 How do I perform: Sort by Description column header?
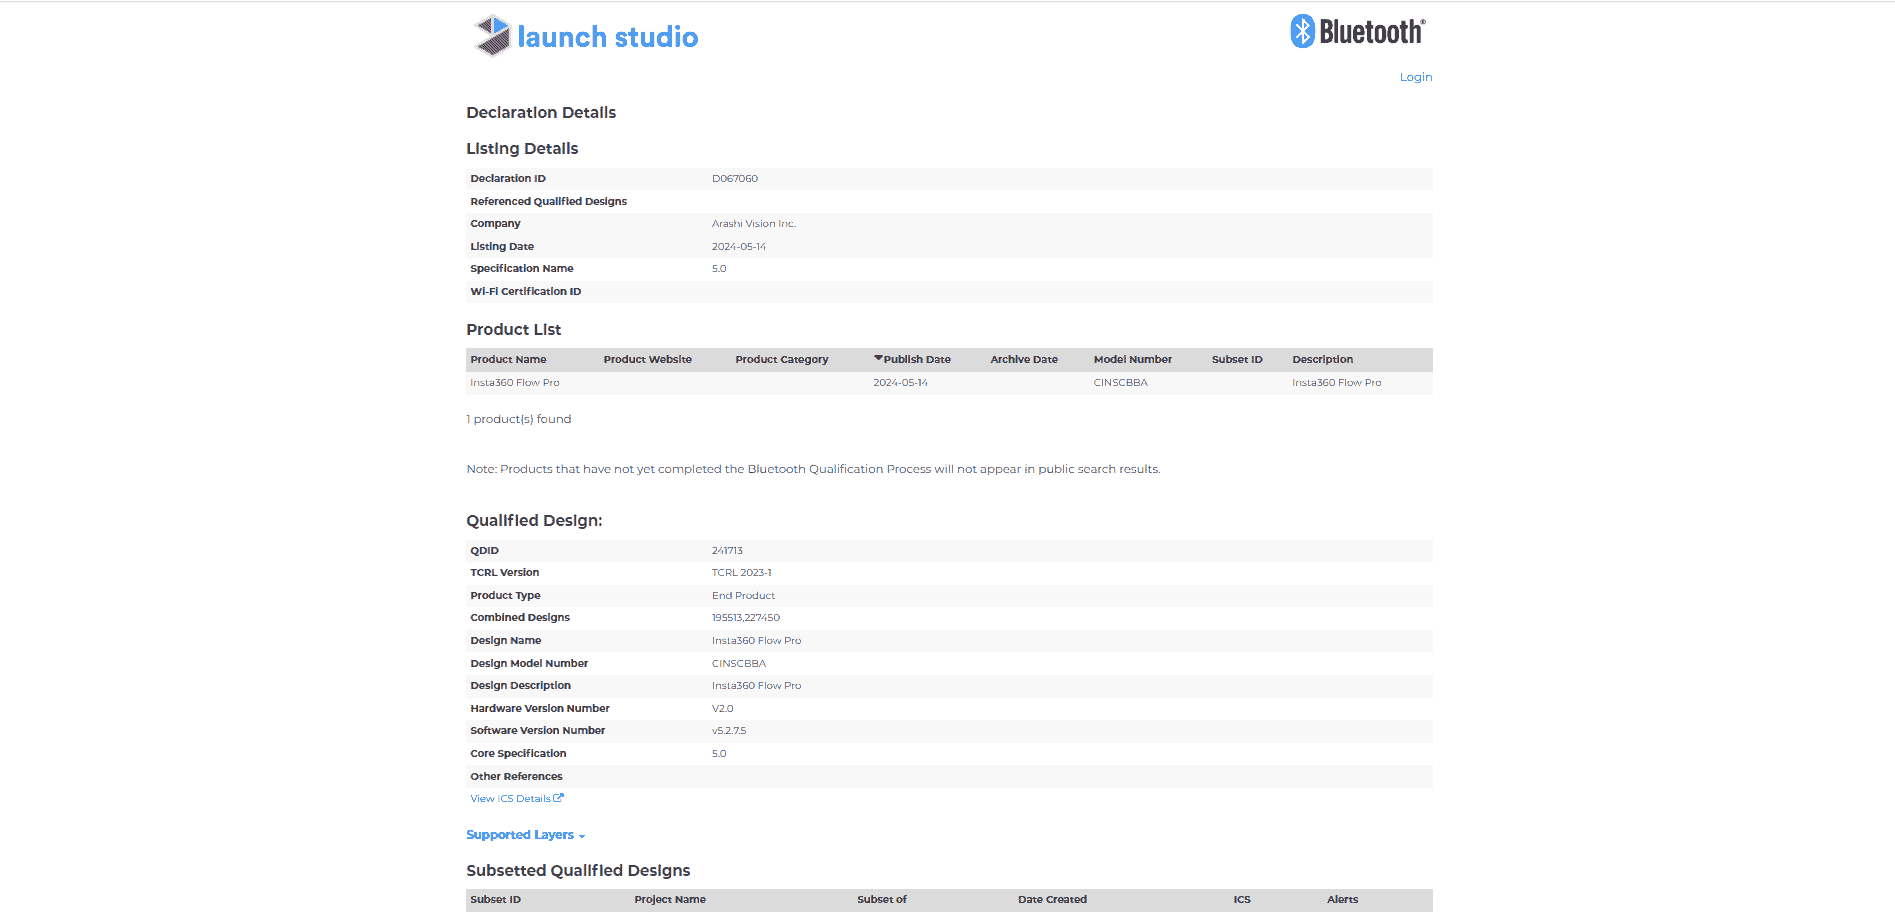(x=1322, y=360)
